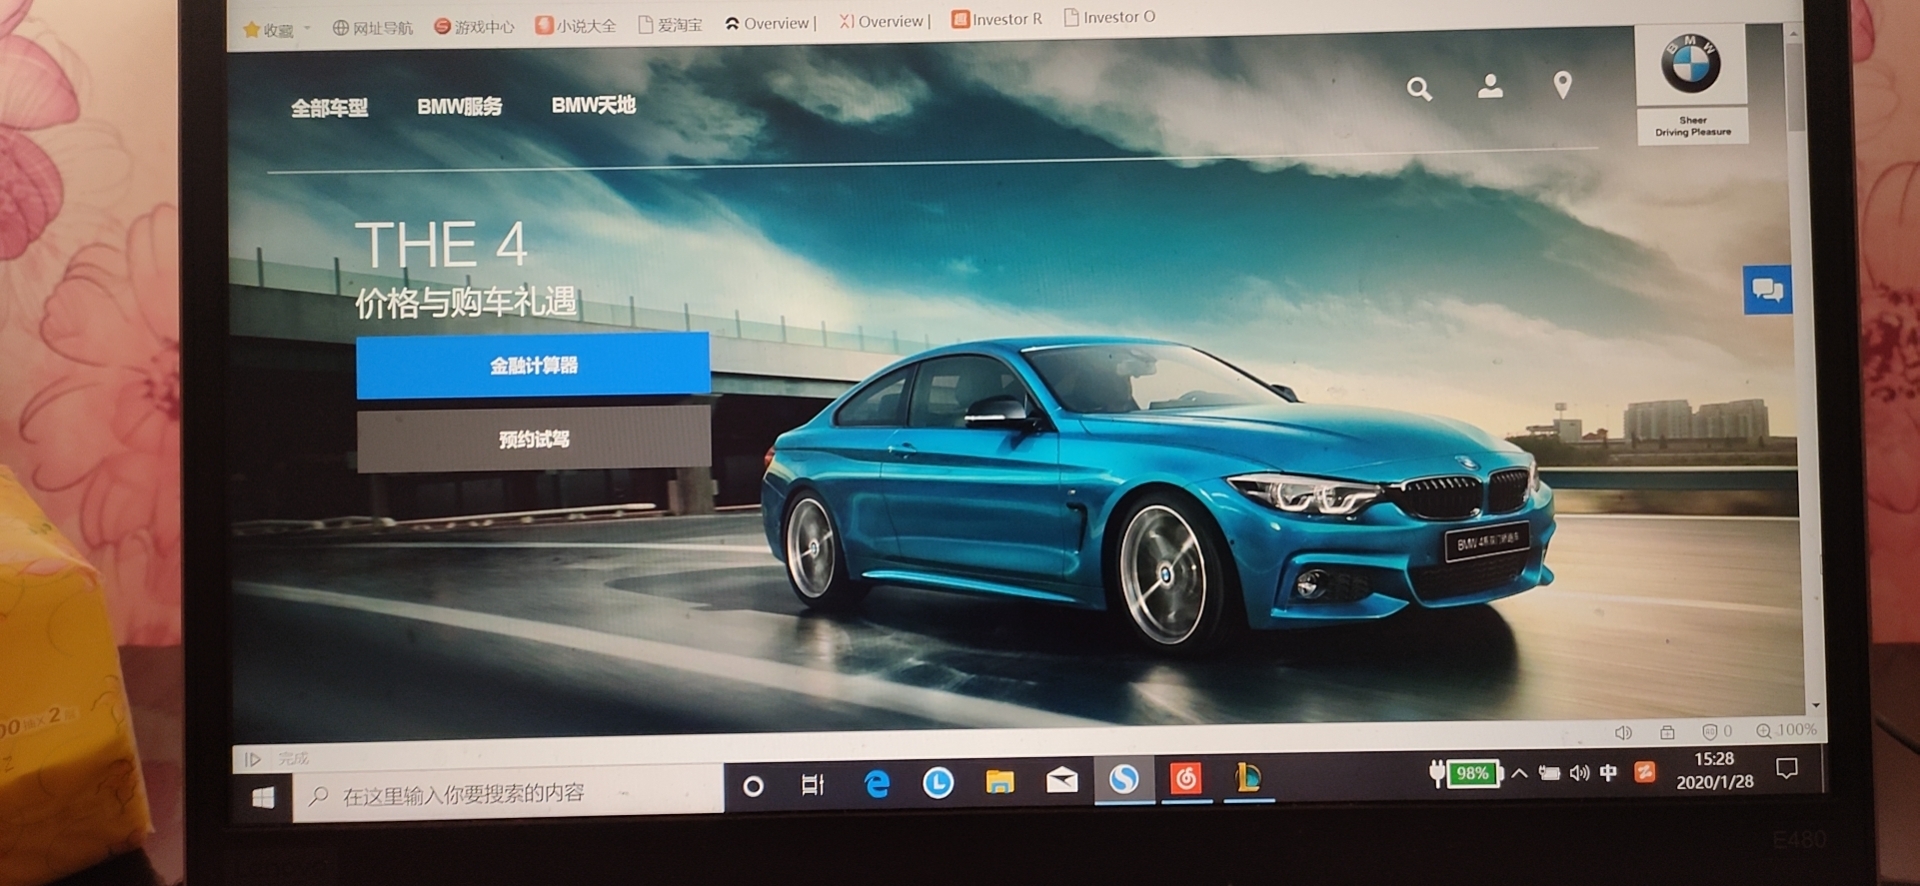This screenshot has width=1920, height=886.
Task: Click the status bar play sidebar icon
Action: pos(253,760)
